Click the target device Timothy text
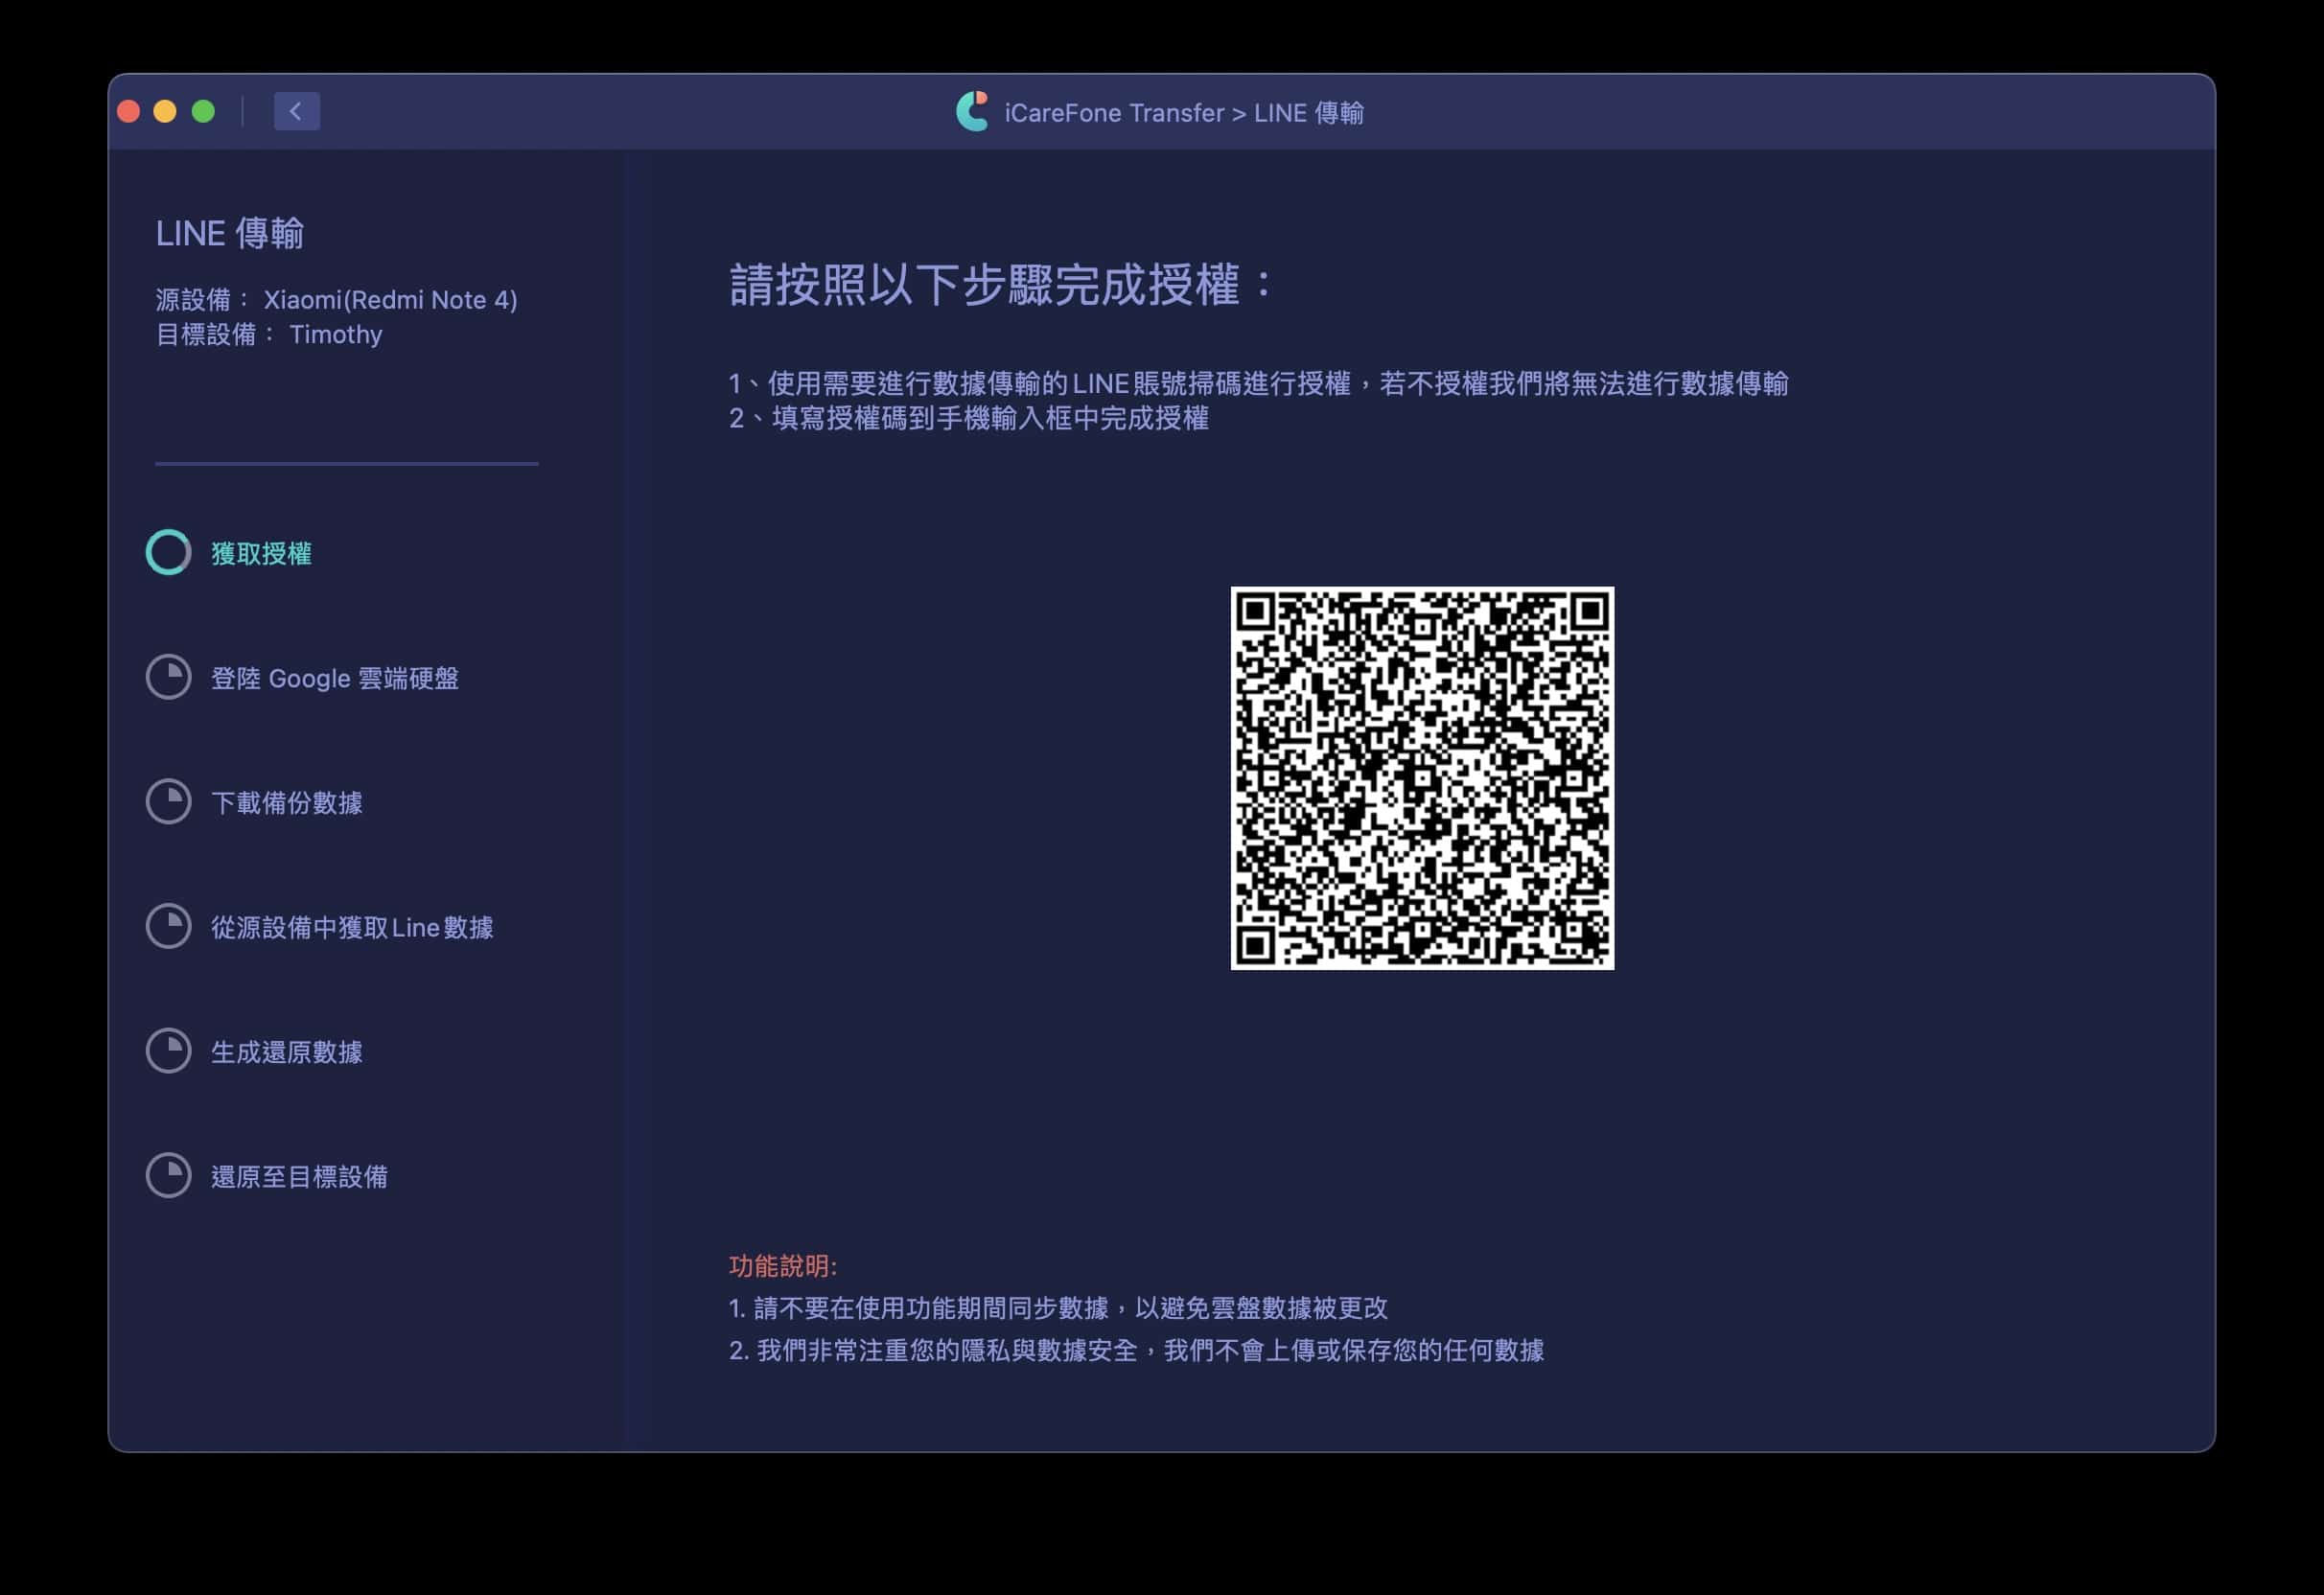This screenshot has width=2324, height=1595. tap(335, 334)
